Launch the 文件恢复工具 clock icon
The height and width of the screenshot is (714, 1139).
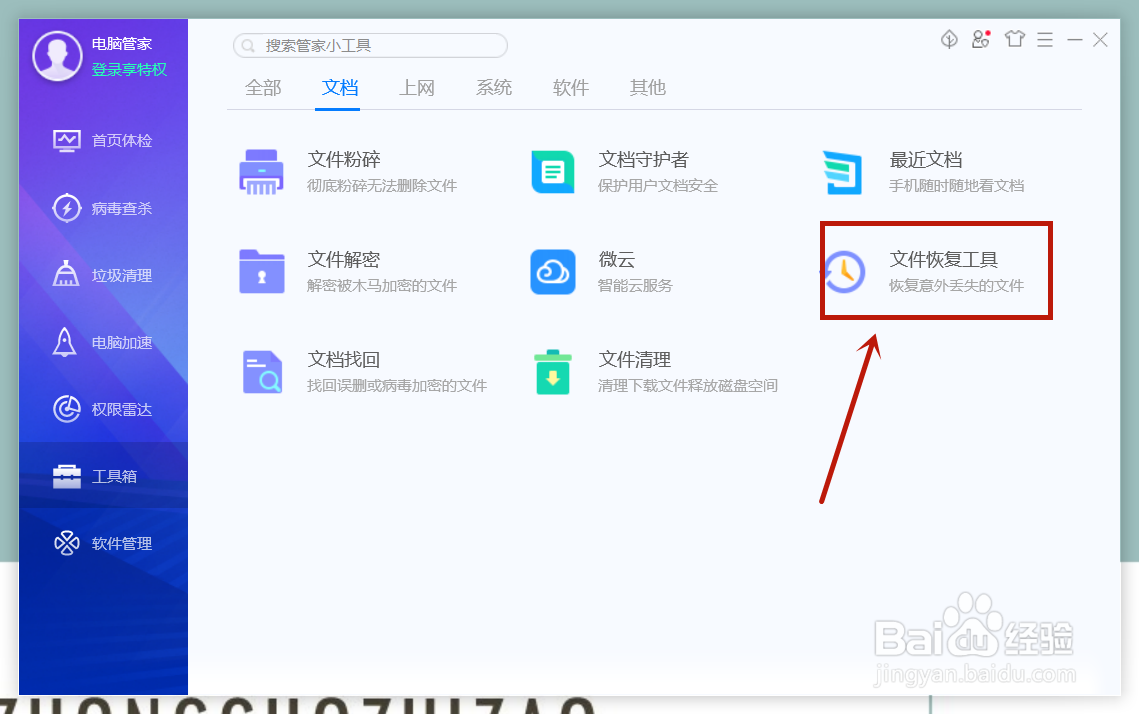tap(843, 272)
